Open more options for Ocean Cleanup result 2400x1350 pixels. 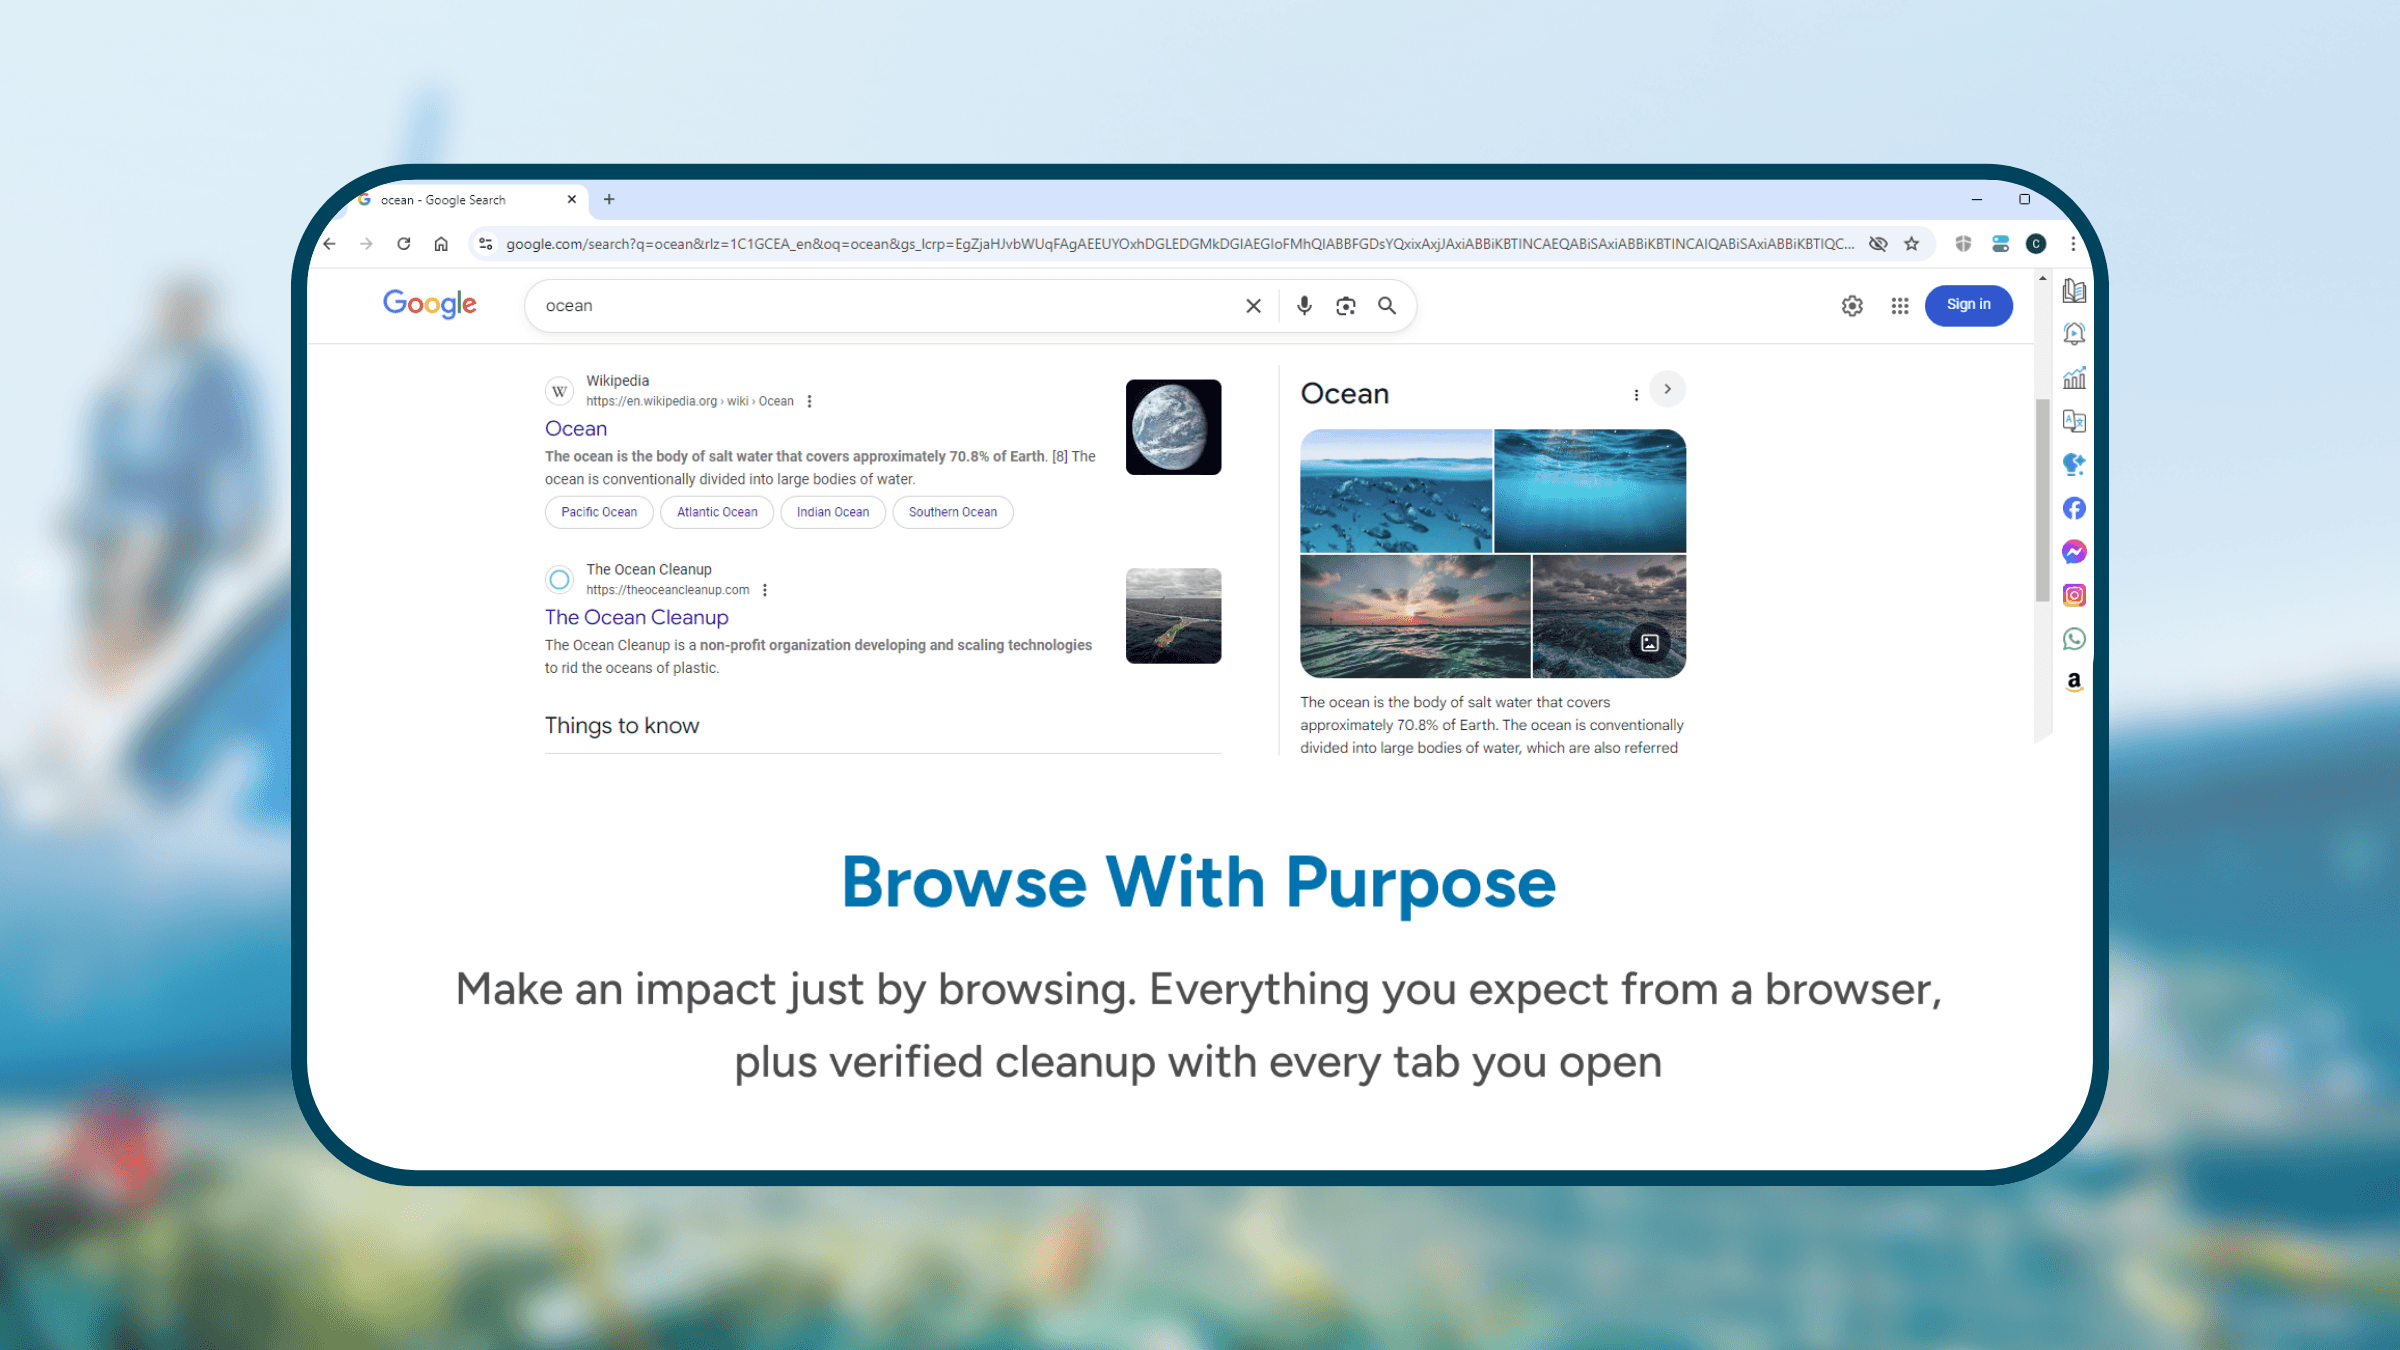pos(765,590)
